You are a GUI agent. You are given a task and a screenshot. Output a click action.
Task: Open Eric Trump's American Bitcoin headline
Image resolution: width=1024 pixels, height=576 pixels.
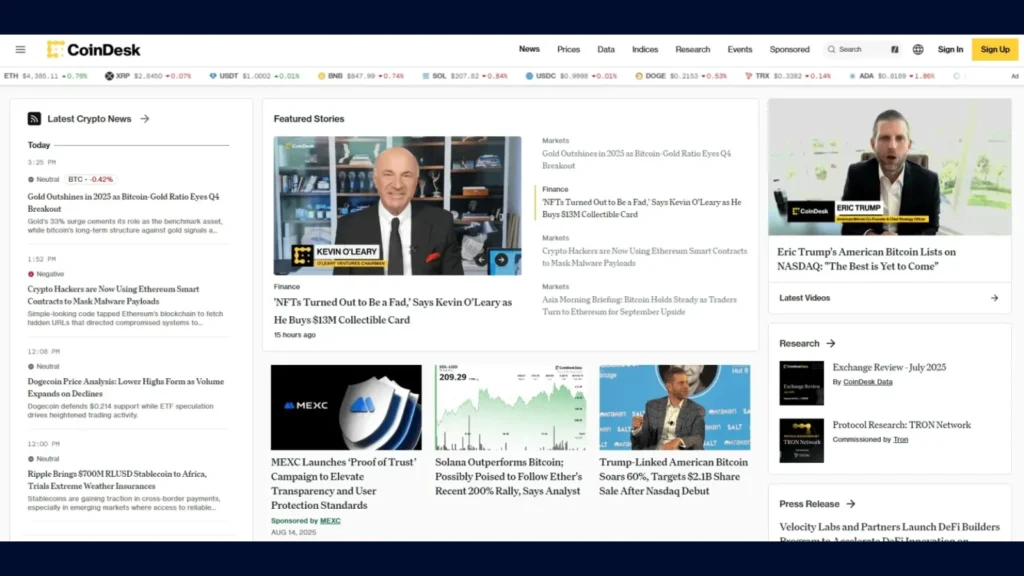pos(866,259)
